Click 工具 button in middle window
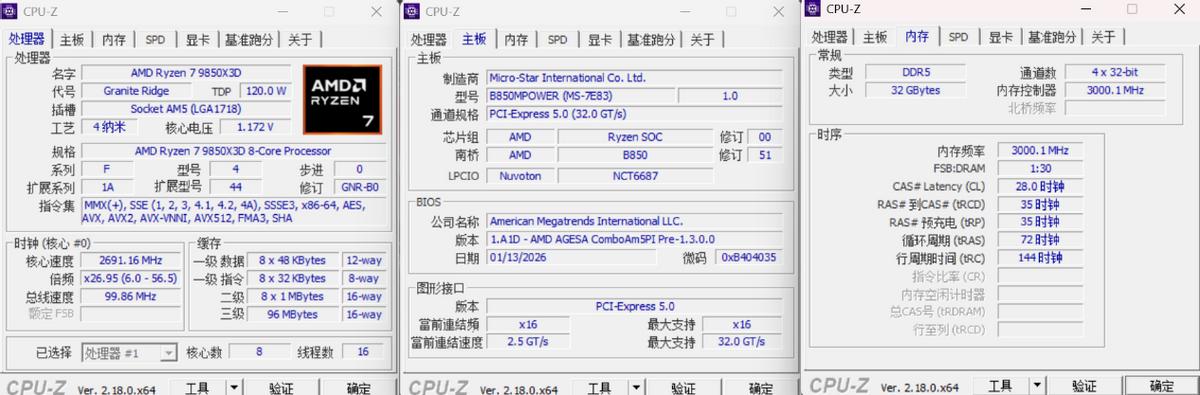This screenshot has height=395, width=1200. pos(600,388)
